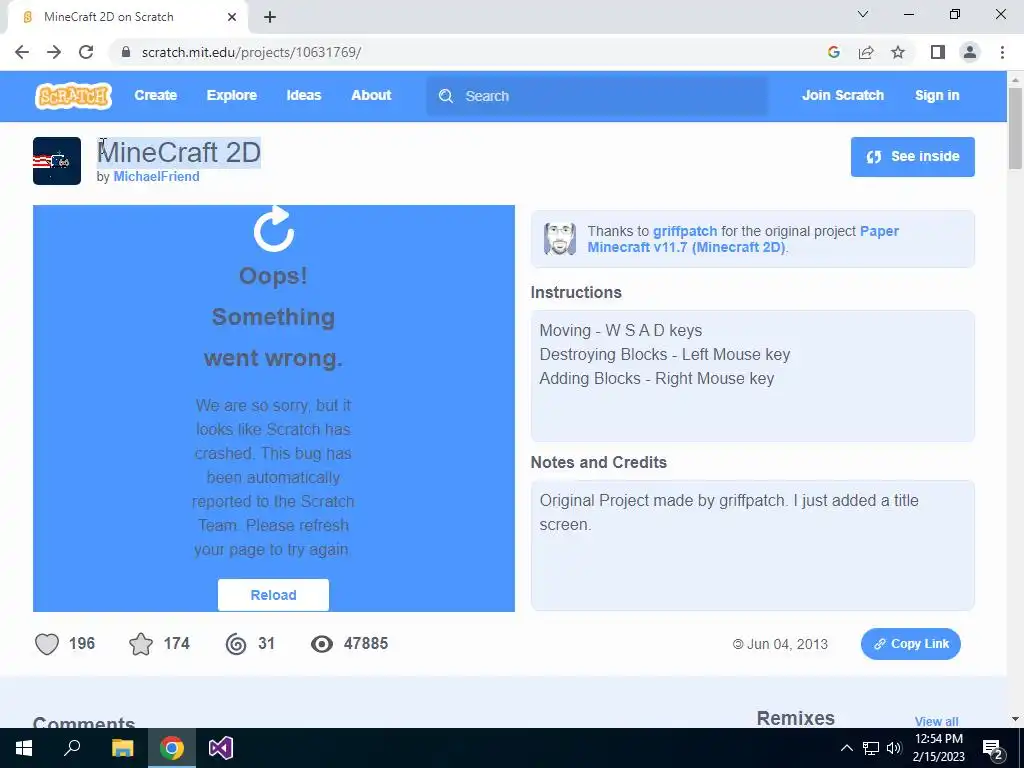
Task: Bookmark this tab with the star icon
Action: (x=898, y=52)
